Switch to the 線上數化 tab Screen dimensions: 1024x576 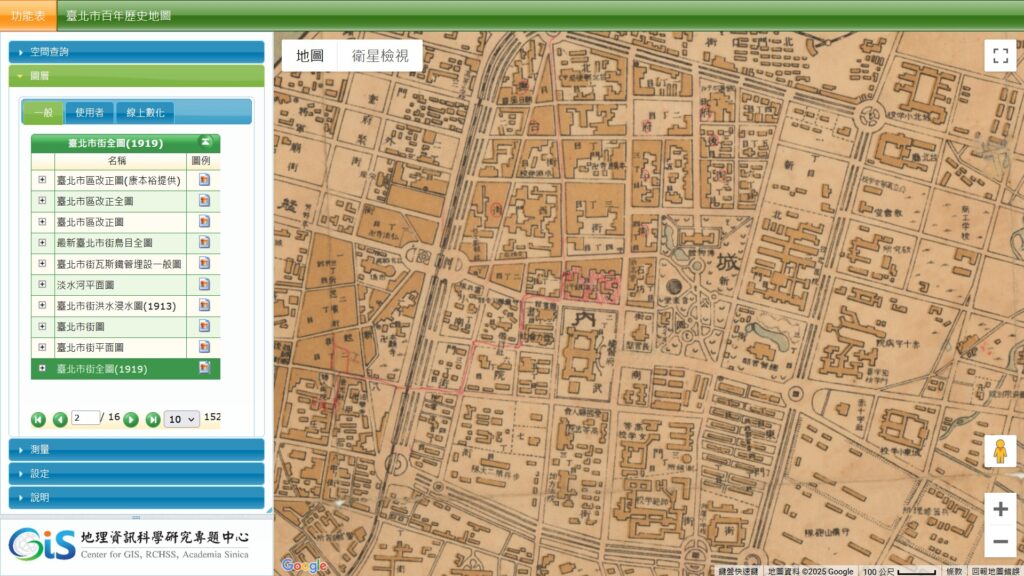pos(145,112)
